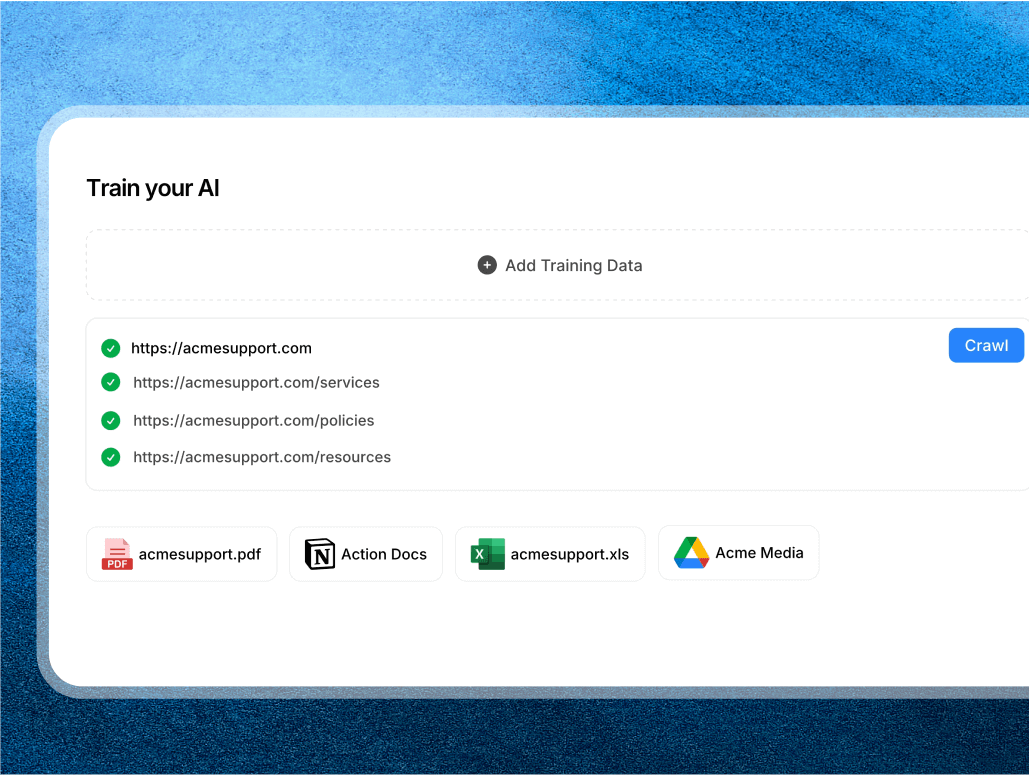Image resolution: width=1029 pixels, height=775 pixels.
Task: Click the green checkmark beside https://acmesupport.com
Action: tap(111, 348)
